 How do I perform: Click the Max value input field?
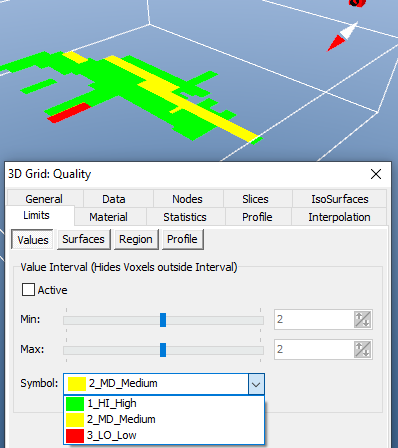313,349
